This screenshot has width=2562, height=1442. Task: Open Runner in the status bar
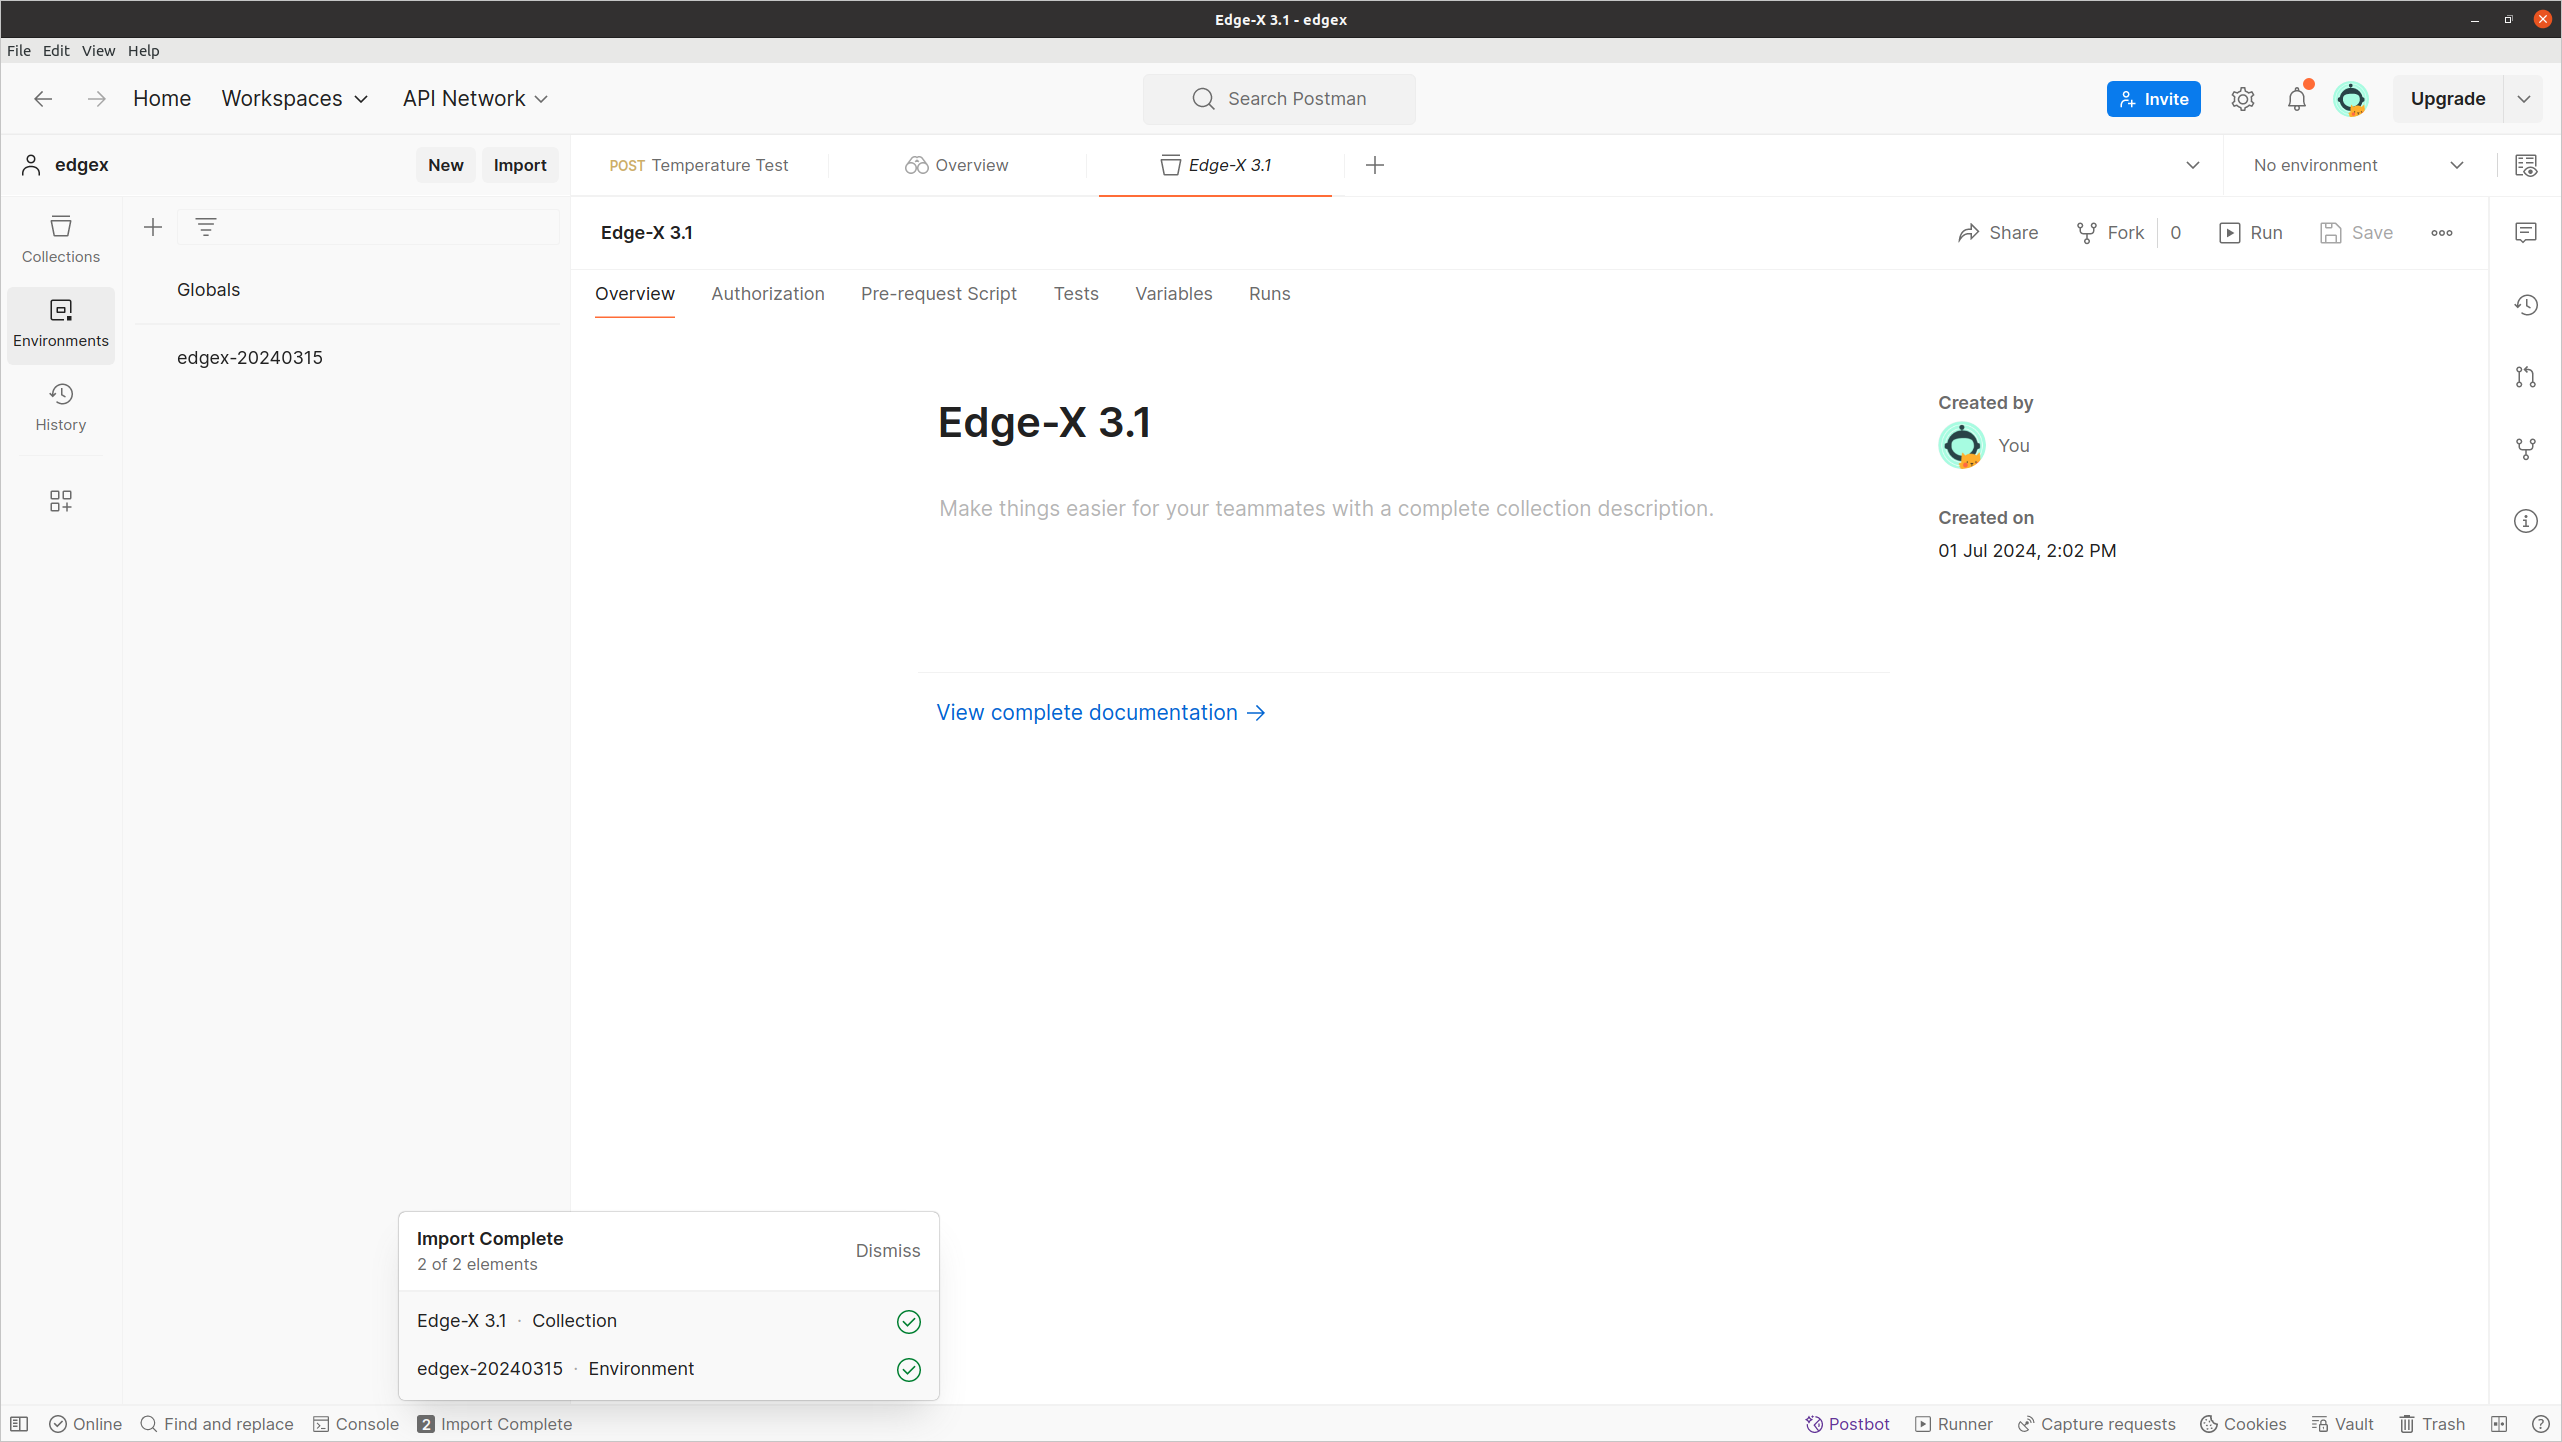(1953, 1424)
